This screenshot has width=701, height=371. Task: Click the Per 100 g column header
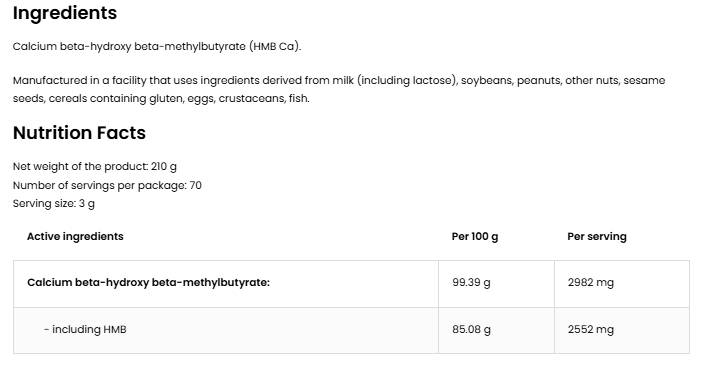(x=475, y=236)
